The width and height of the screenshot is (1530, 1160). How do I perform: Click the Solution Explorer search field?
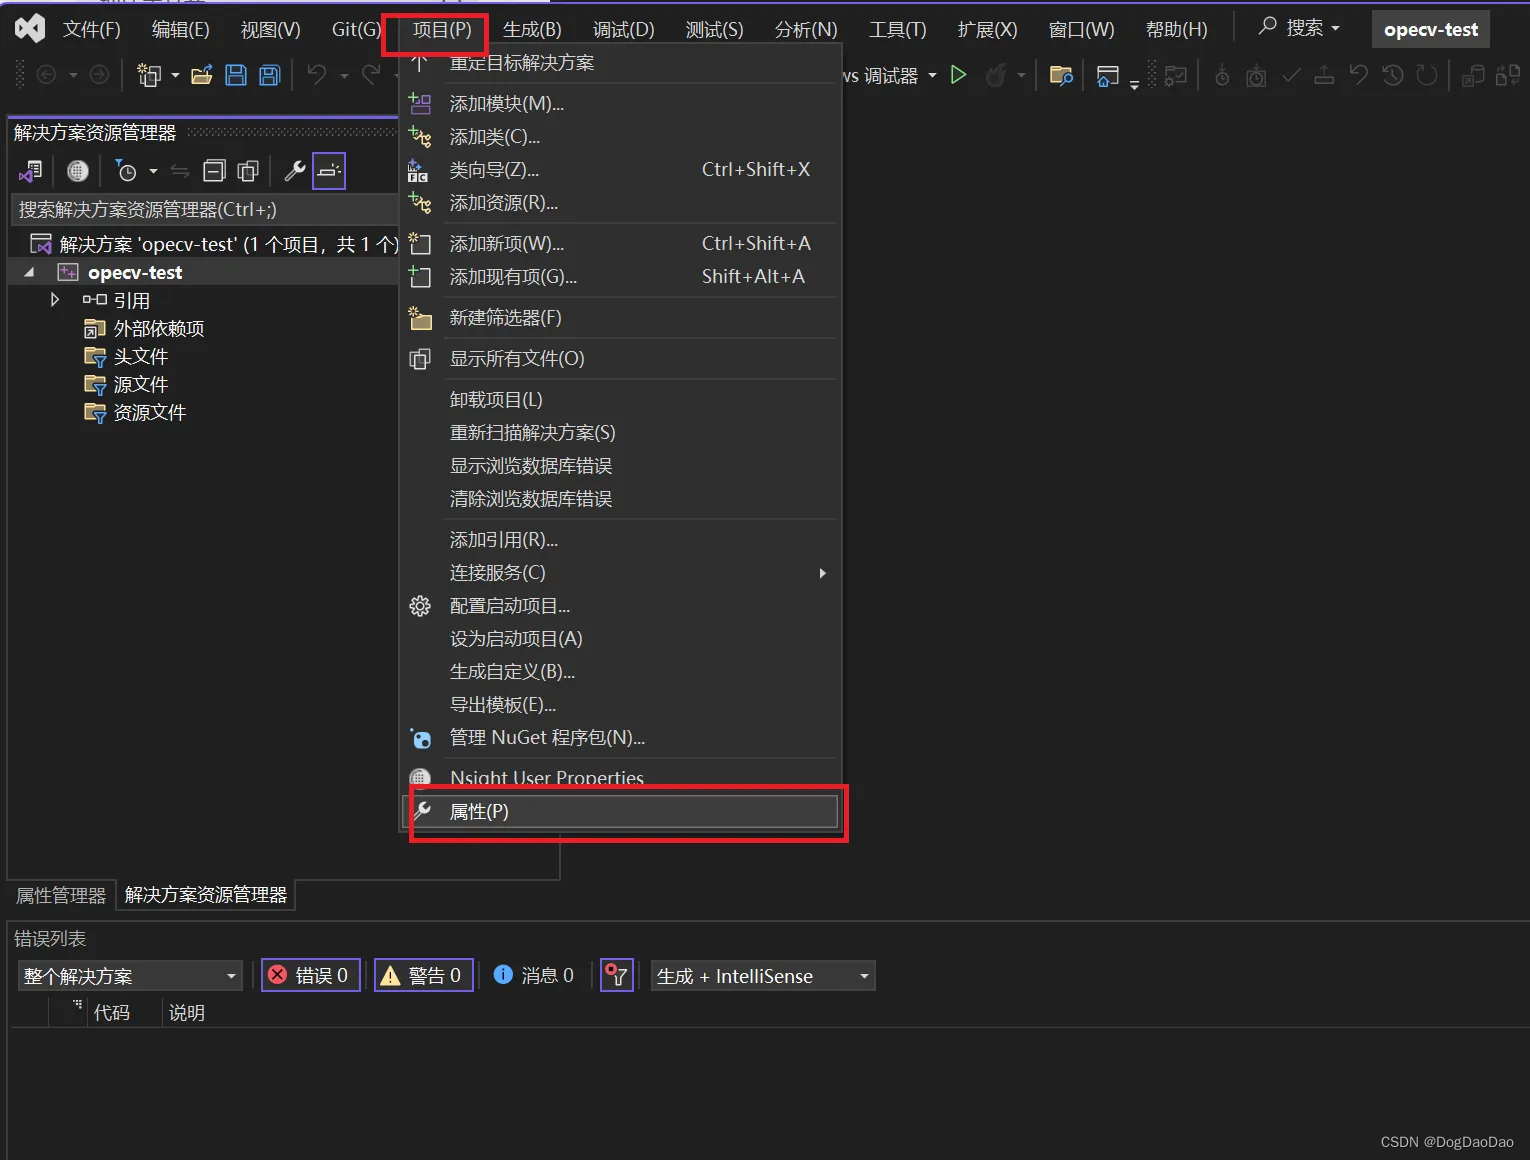click(x=205, y=209)
